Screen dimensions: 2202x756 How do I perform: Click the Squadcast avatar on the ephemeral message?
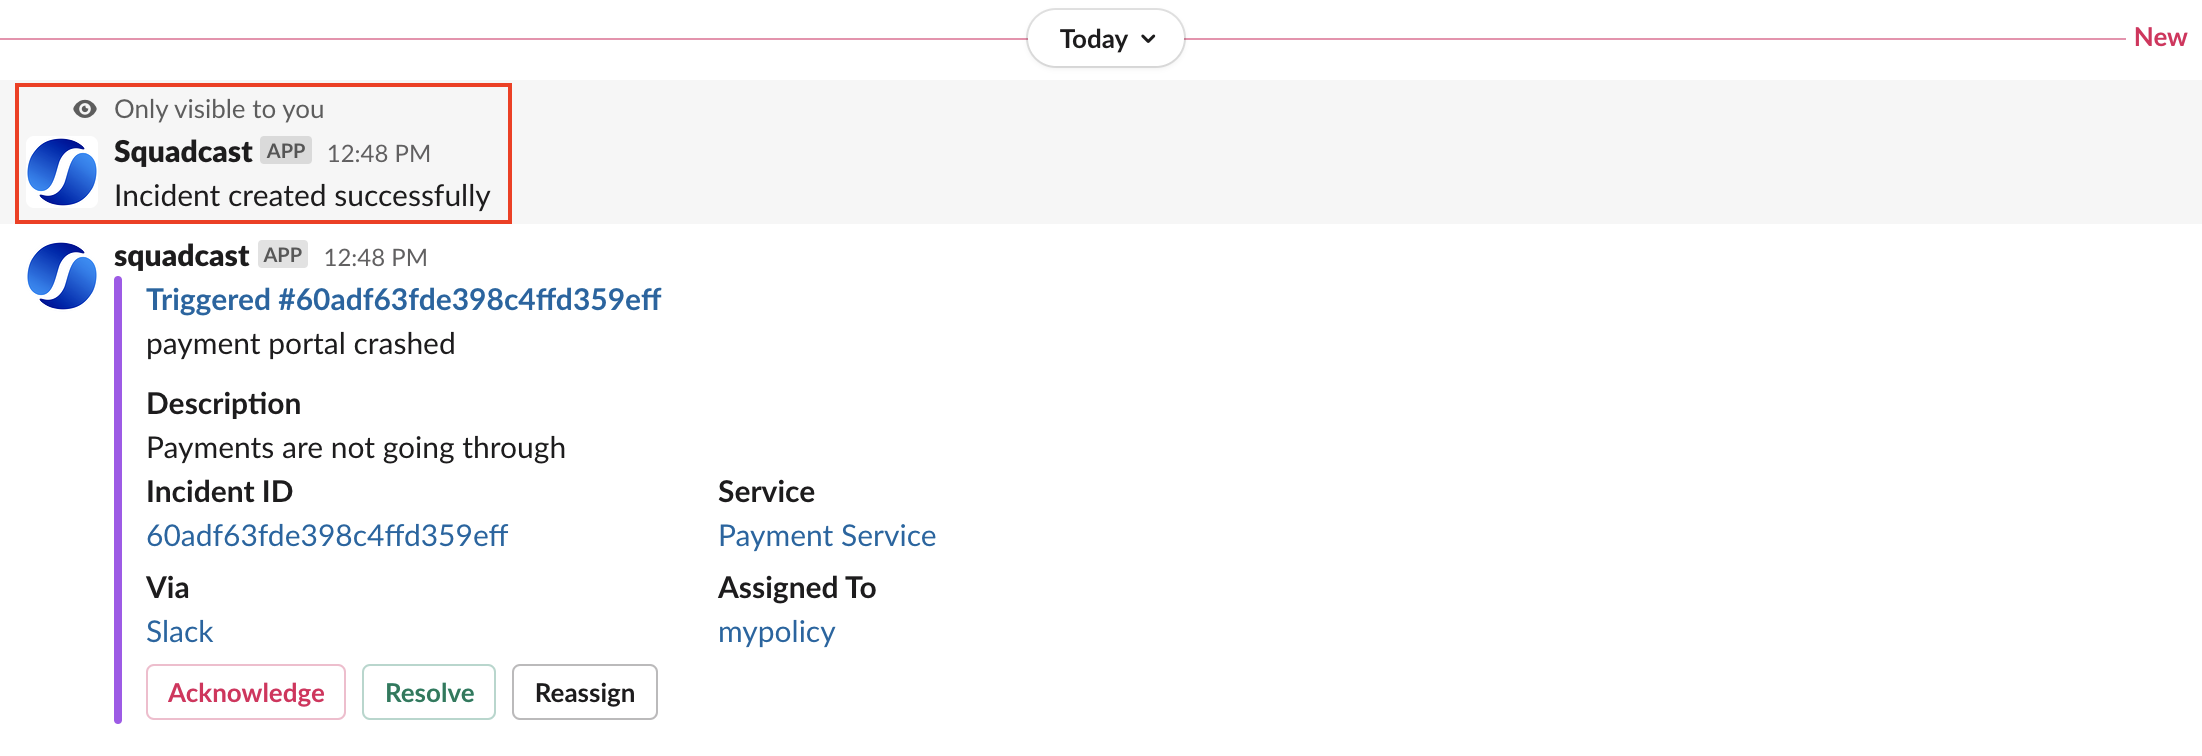(x=62, y=172)
